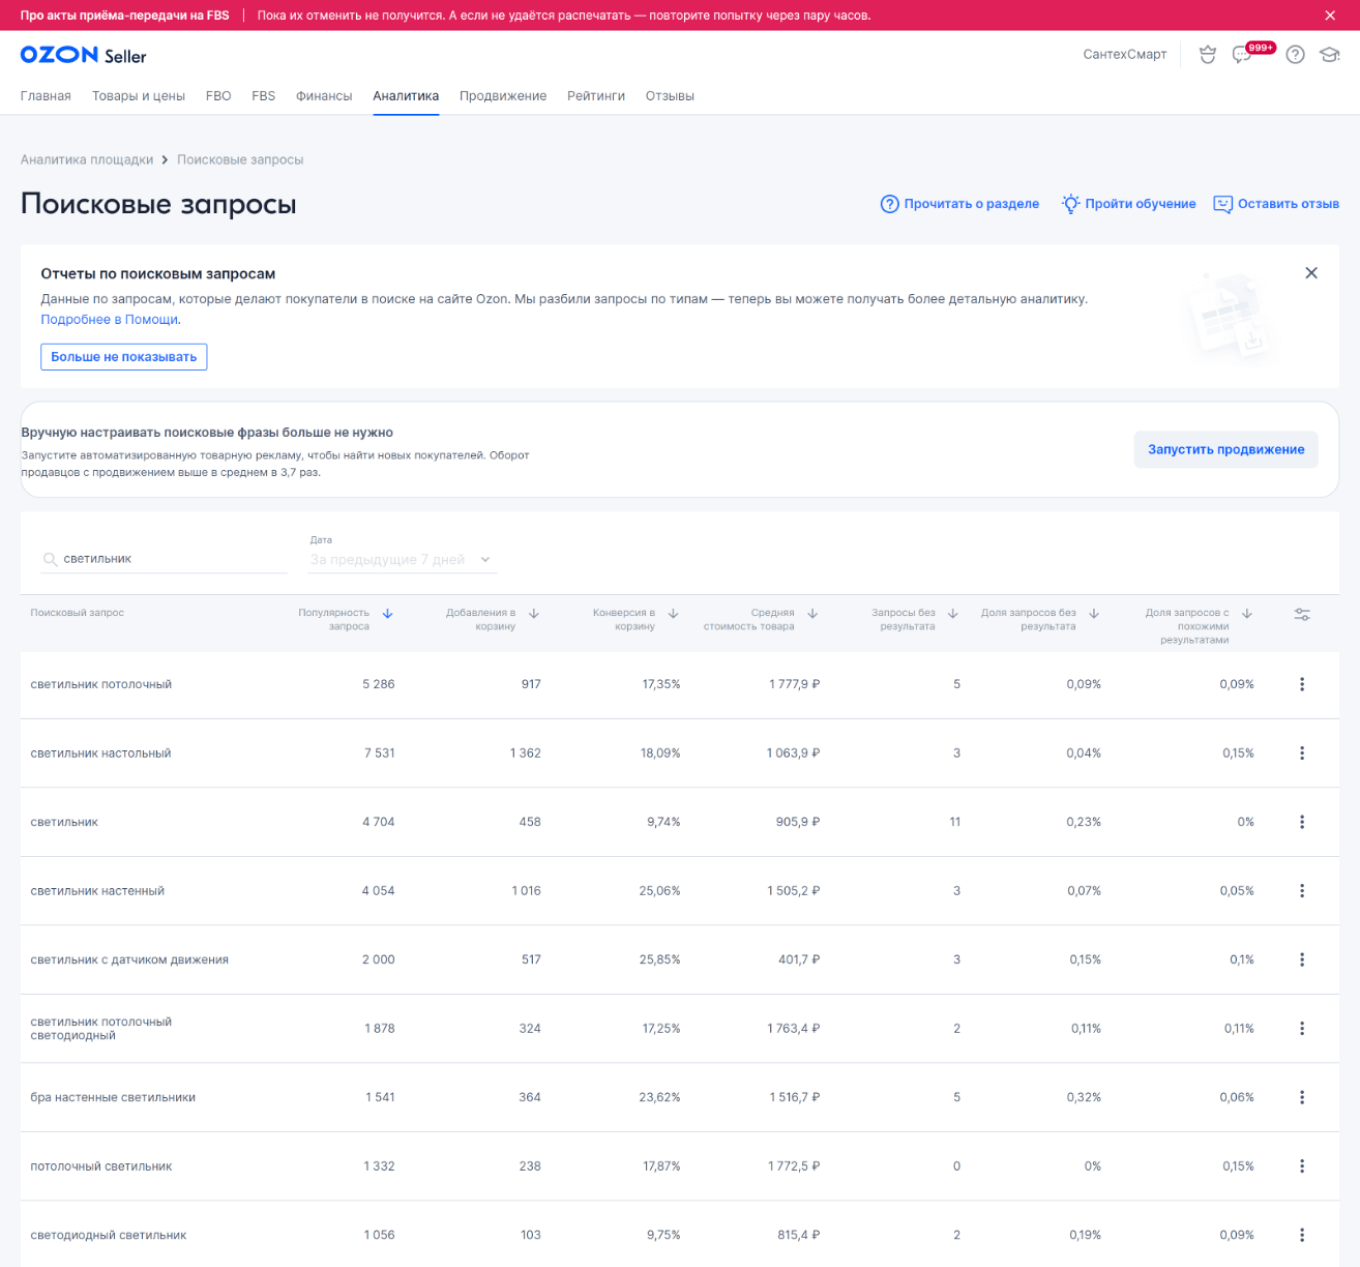Sort by Средняя стоимость товара arrow
The width and height of the screenshot is (1360, 1267).
[x=813, y=614]
